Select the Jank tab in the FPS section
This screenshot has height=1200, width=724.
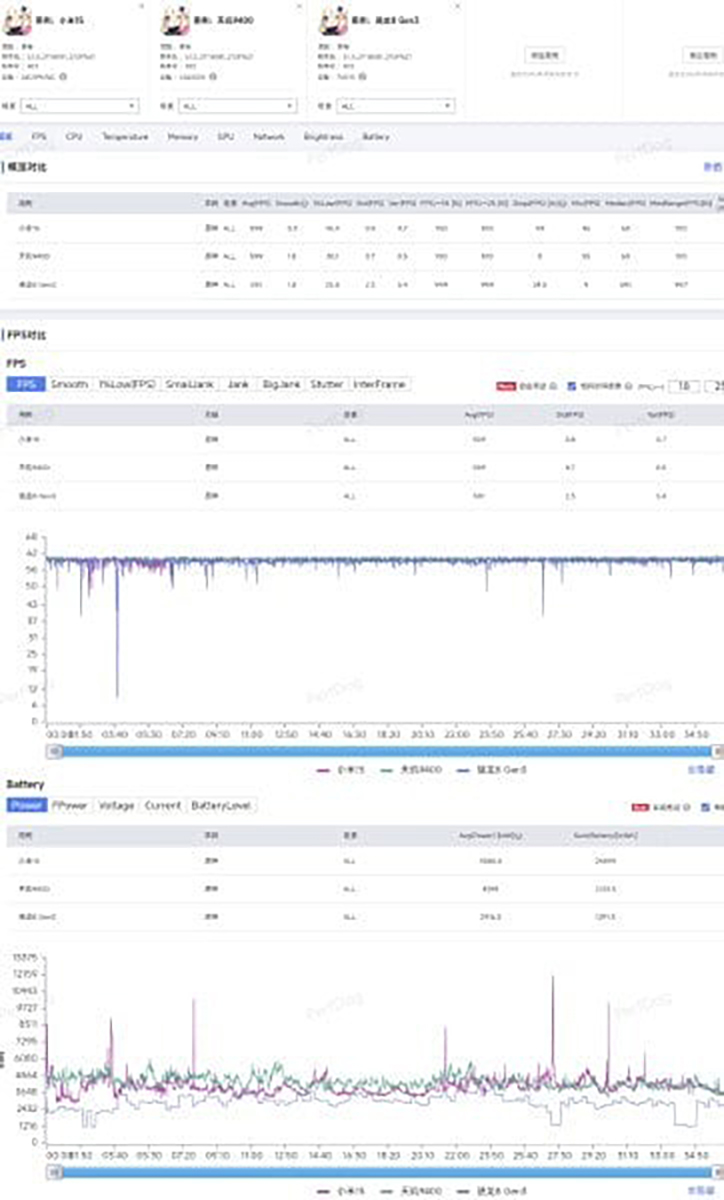click(237, 384)
